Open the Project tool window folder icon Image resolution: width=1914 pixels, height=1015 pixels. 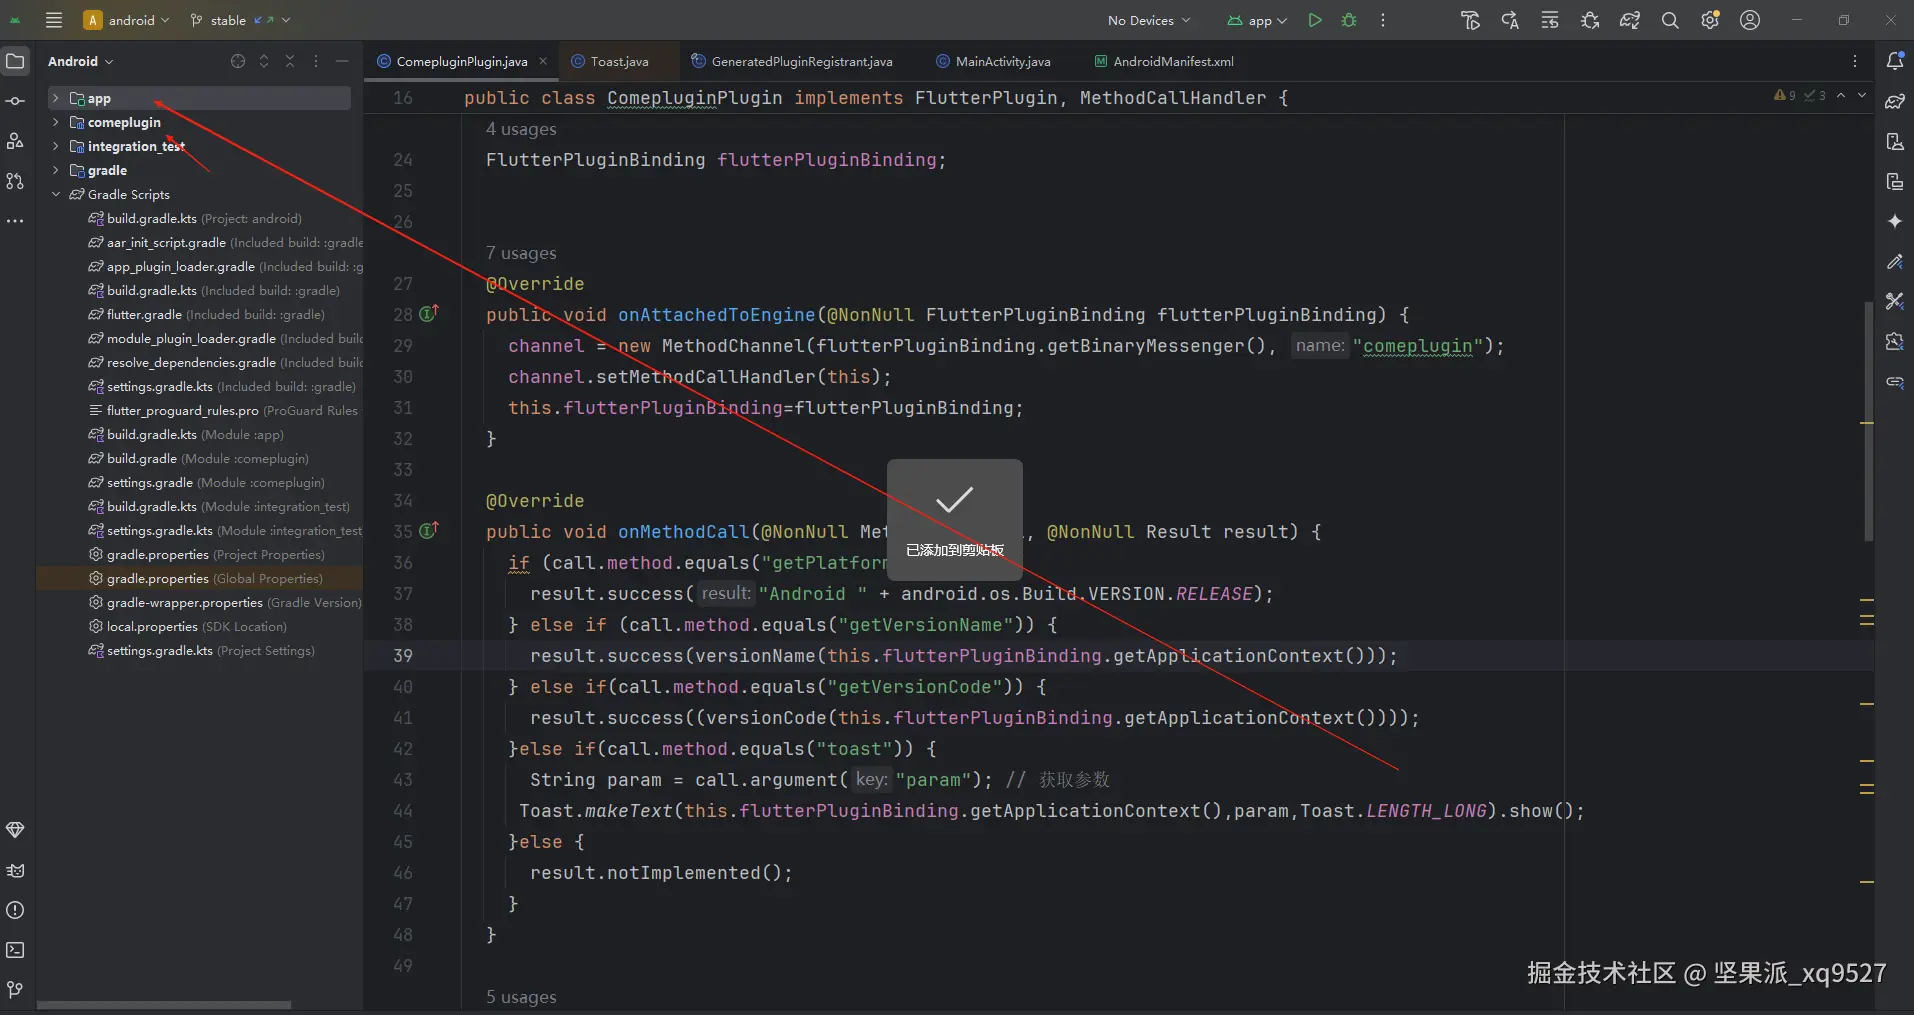(15, 61)
